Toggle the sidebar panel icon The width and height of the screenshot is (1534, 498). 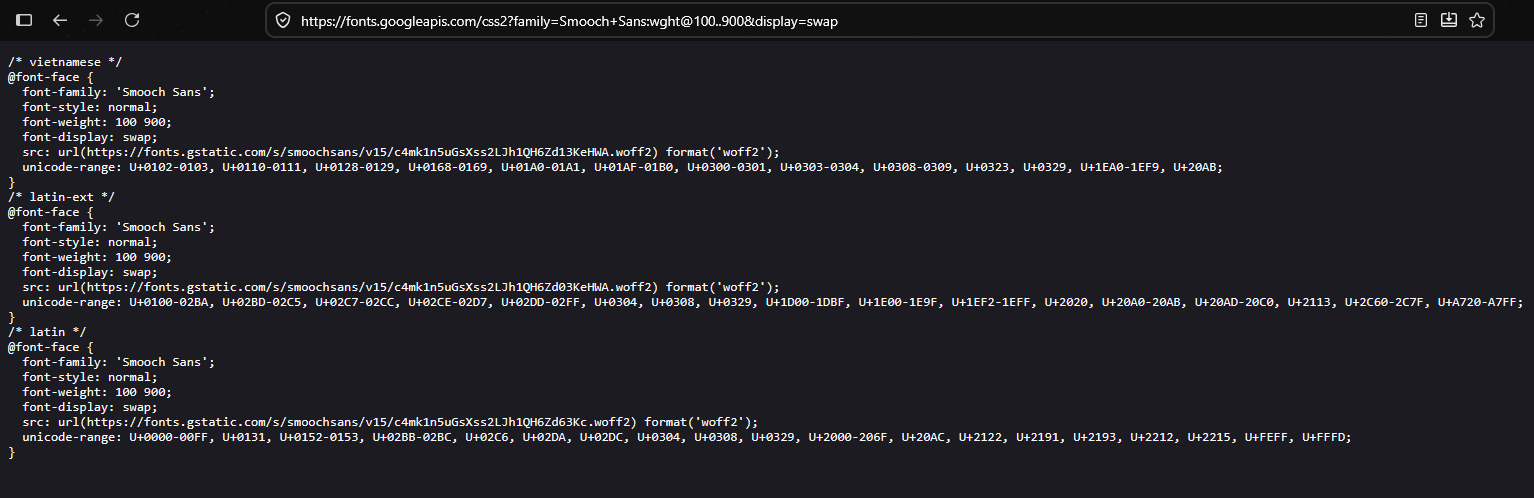pyautogui.click(x=24, y=20)
